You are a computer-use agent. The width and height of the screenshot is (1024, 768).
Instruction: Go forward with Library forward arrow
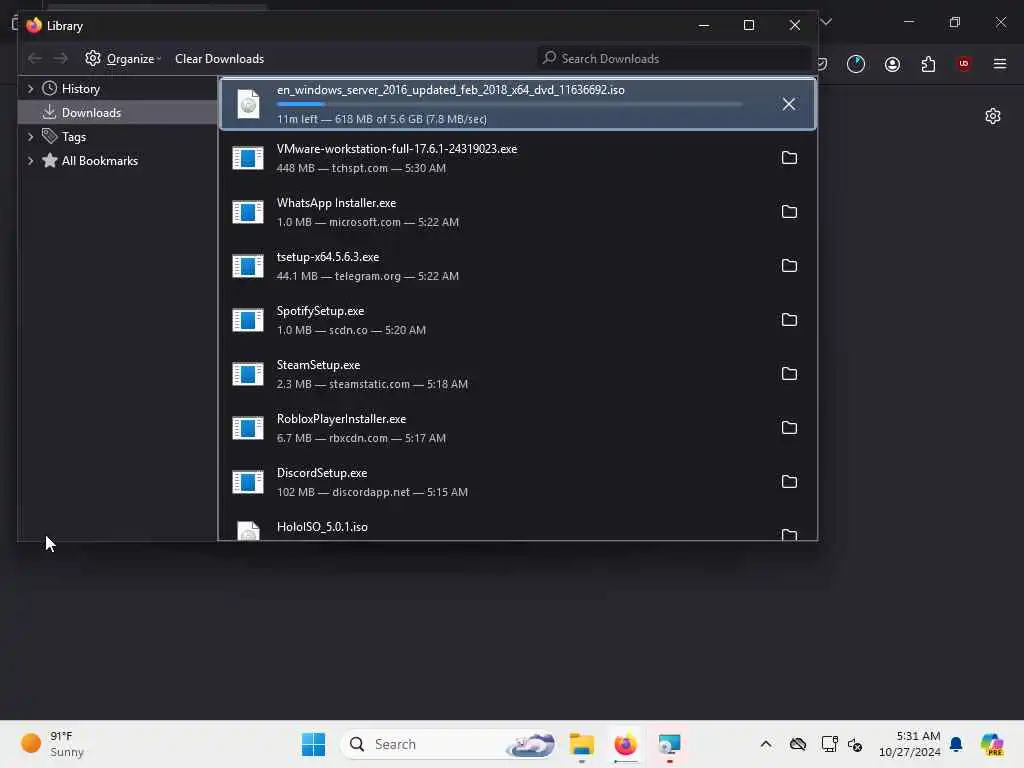point(61,59)
